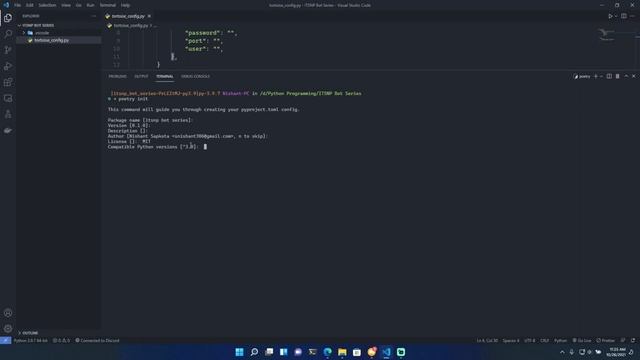Click Go Live in status bar

click(582, 340)
